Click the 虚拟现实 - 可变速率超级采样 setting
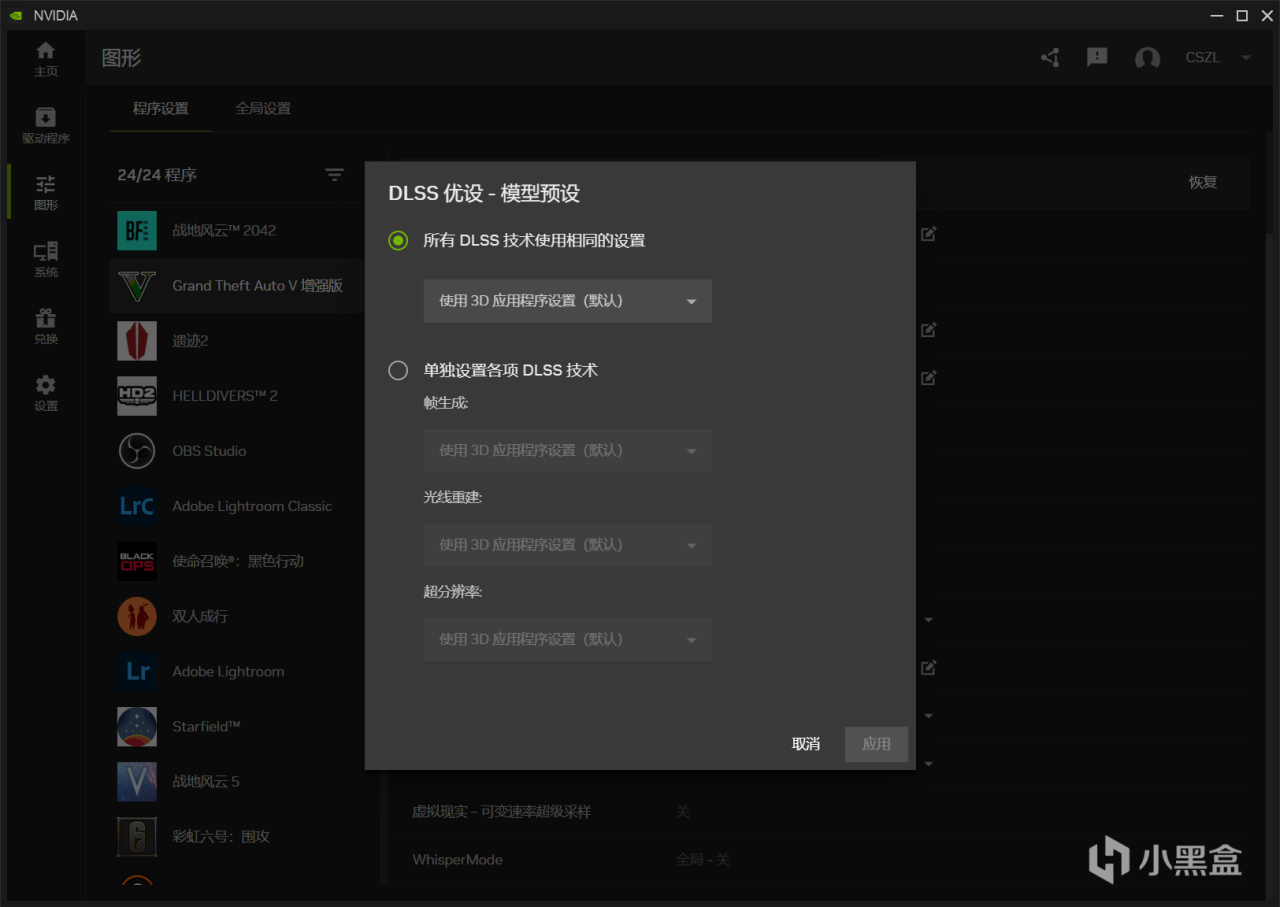Viewport: 1280px width, 907px height. click(x=502, y=811)
